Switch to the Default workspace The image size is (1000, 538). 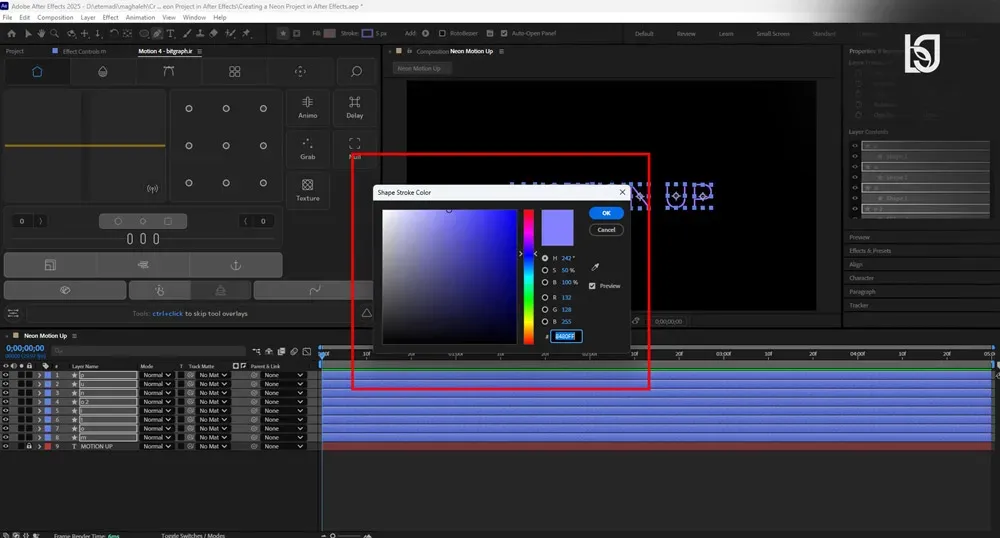(x=643, y=33)
